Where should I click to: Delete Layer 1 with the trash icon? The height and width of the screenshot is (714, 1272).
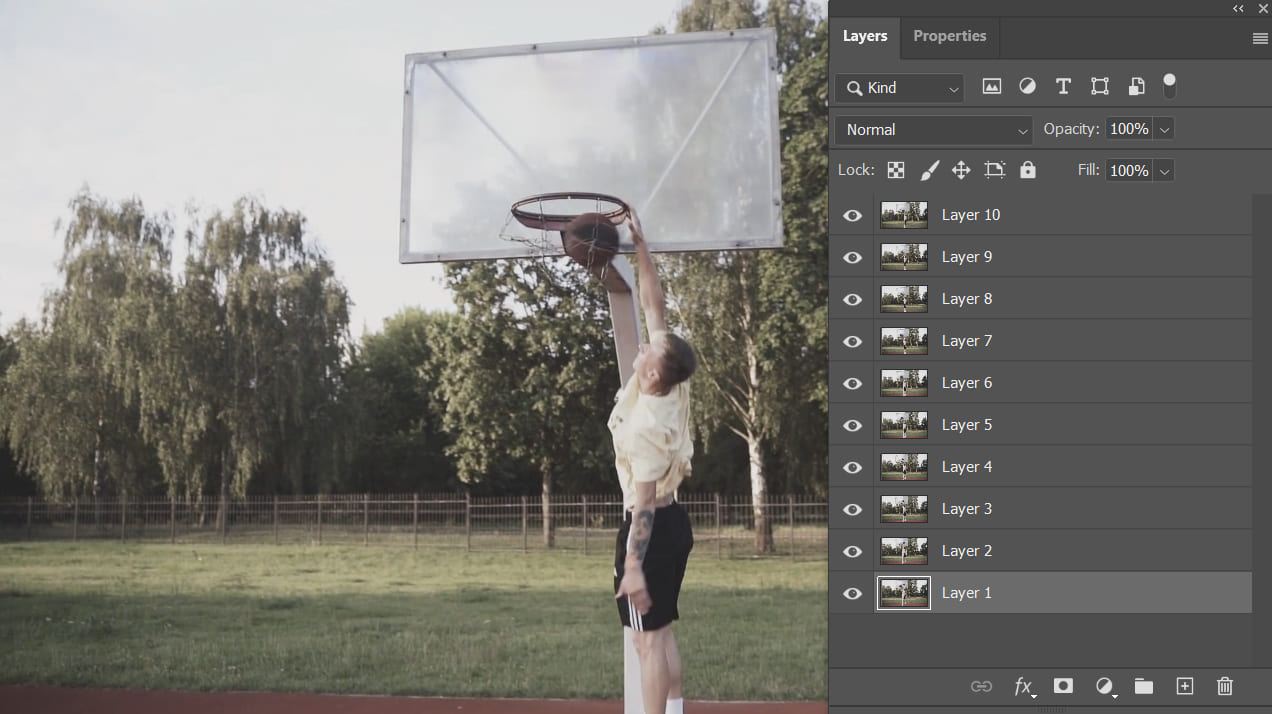1224,687
